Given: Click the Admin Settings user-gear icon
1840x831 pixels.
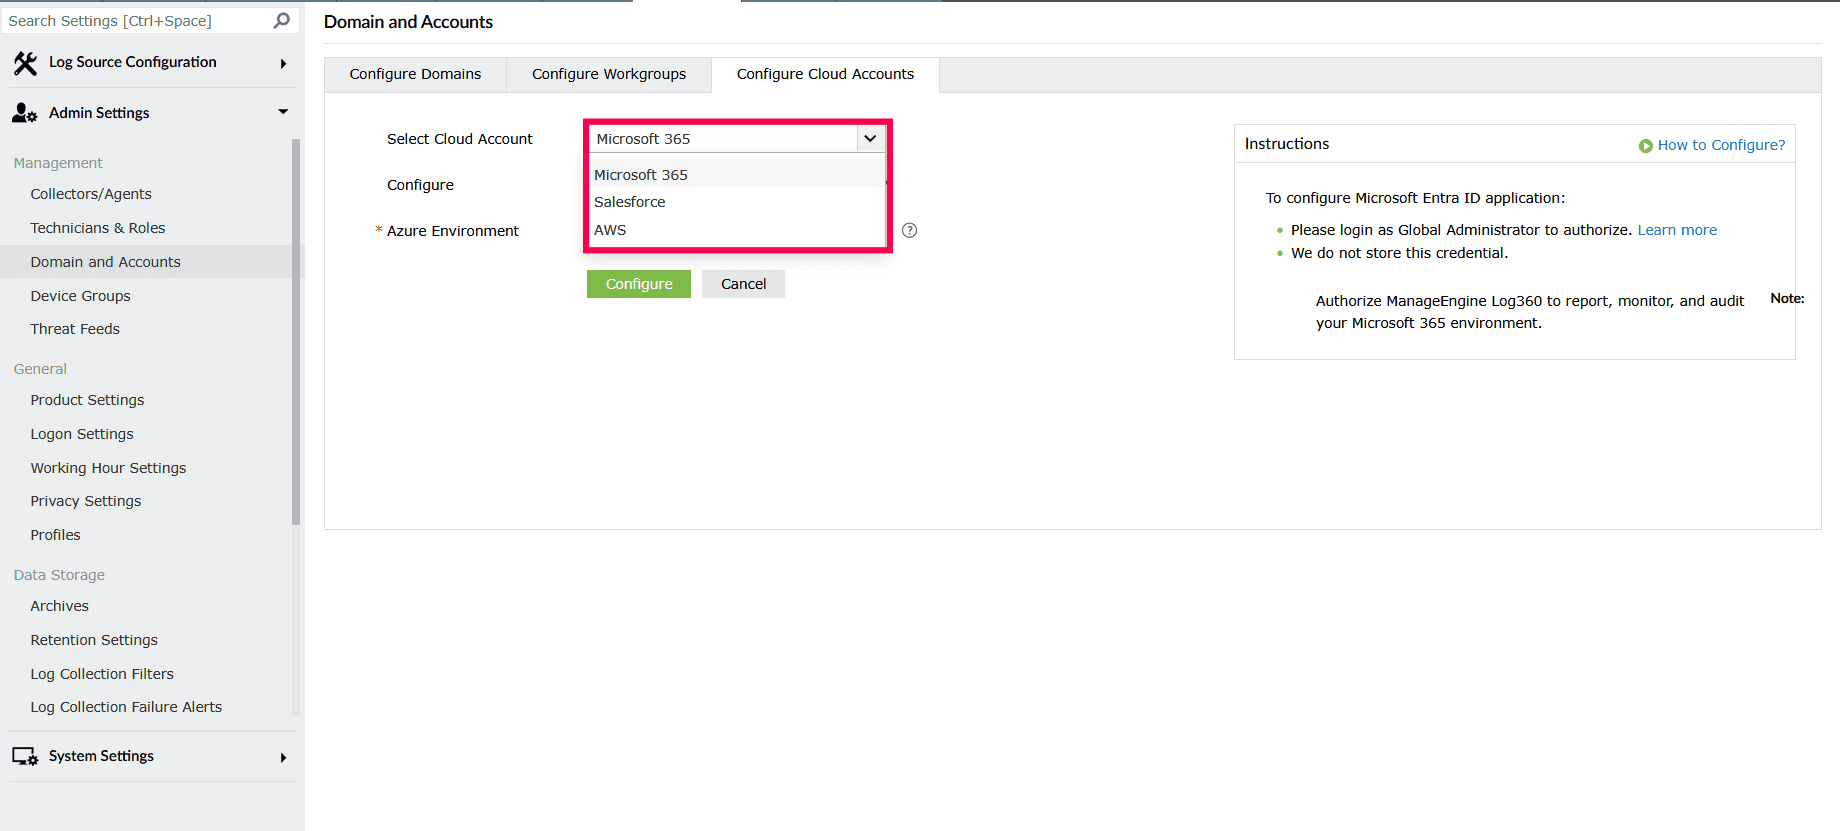Looking at the screenshot, I should point(25,113).
